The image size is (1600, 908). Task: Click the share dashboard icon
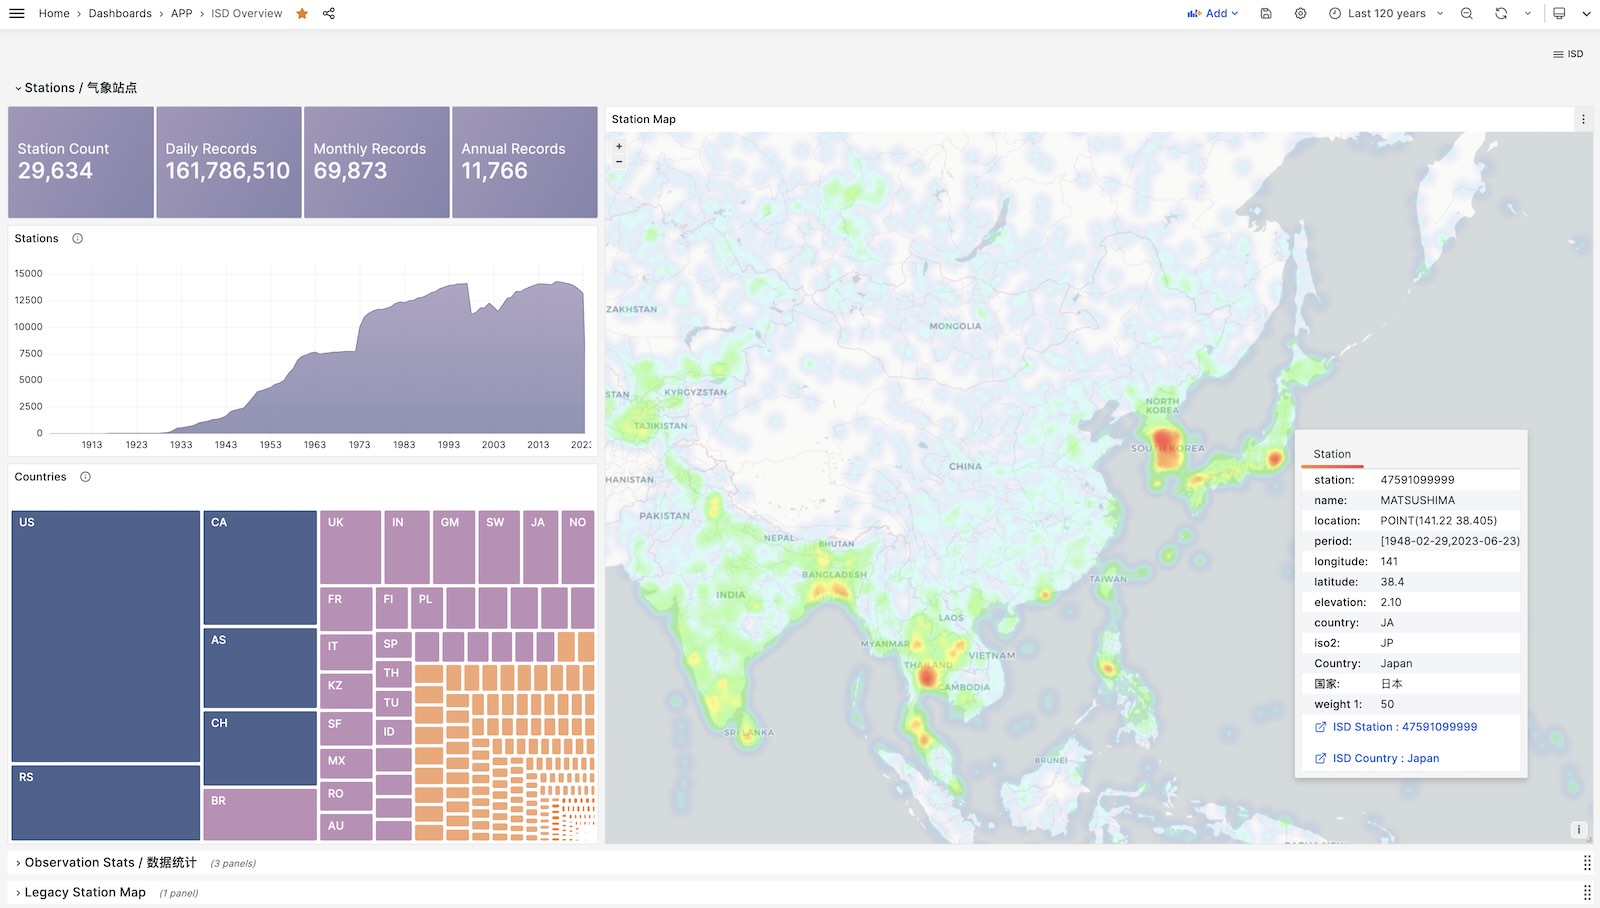click(x=327, y=13)
